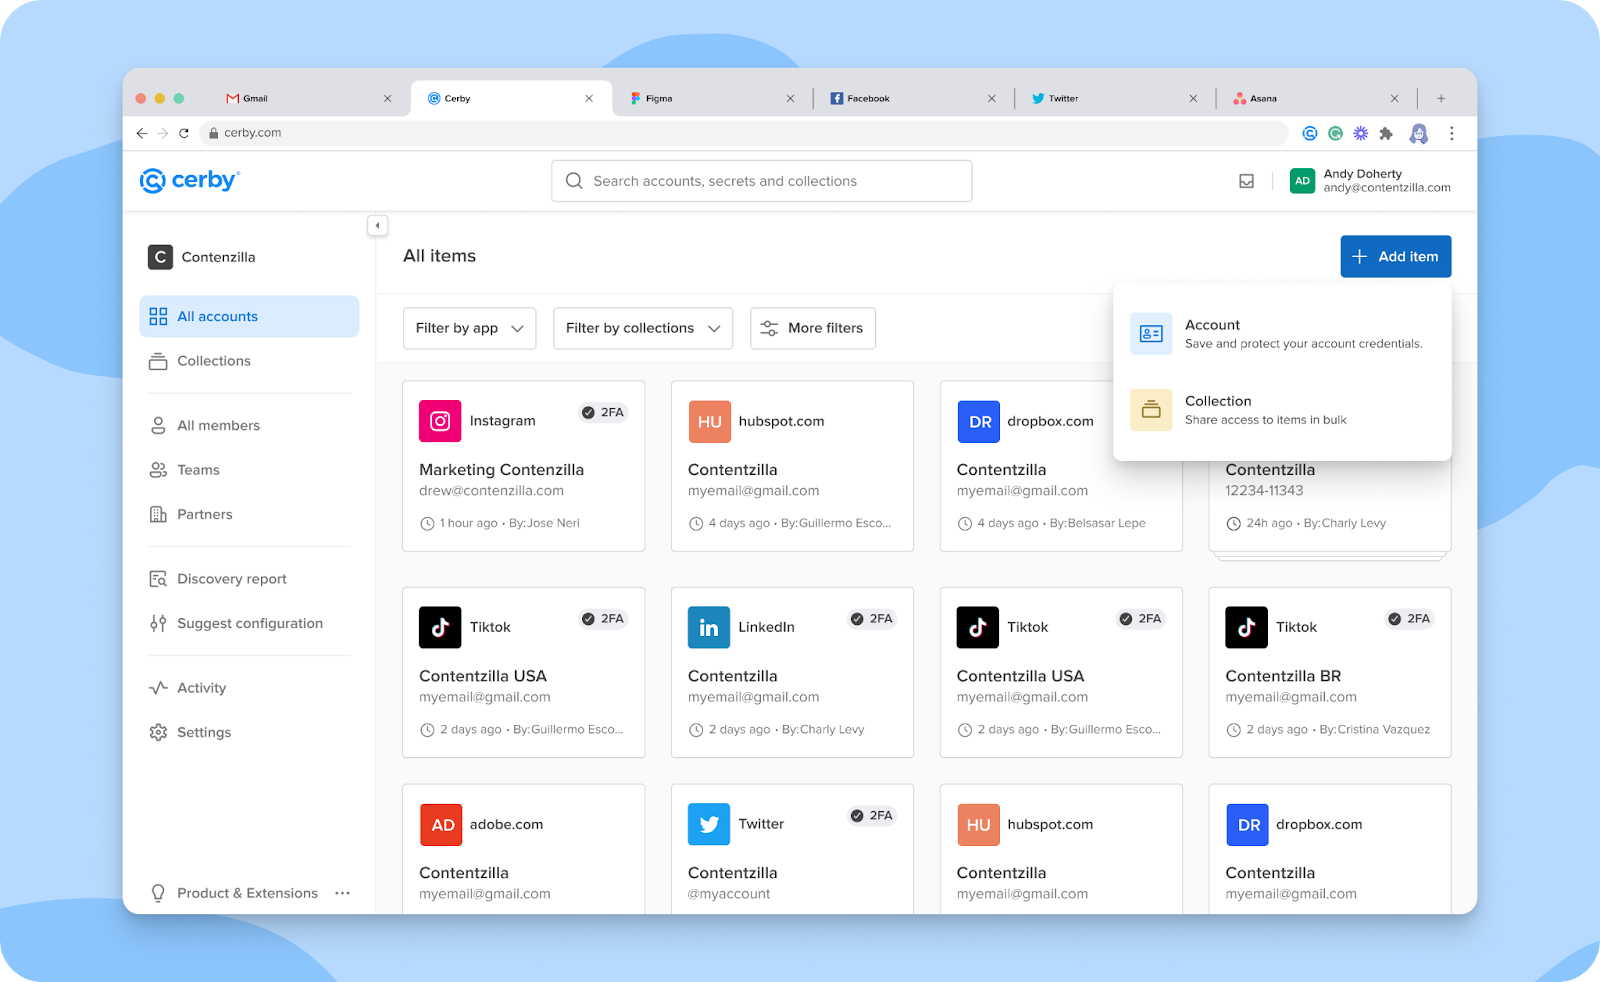Switch to the Facebook browser tab
This screenshot has width=1600, height=982.
(x=913, y=98)
